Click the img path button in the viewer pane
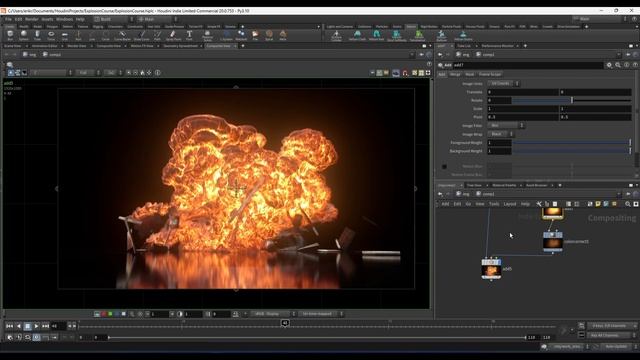Image resolution: width=640 pixels, height=360 pixels. click(29, 54)
